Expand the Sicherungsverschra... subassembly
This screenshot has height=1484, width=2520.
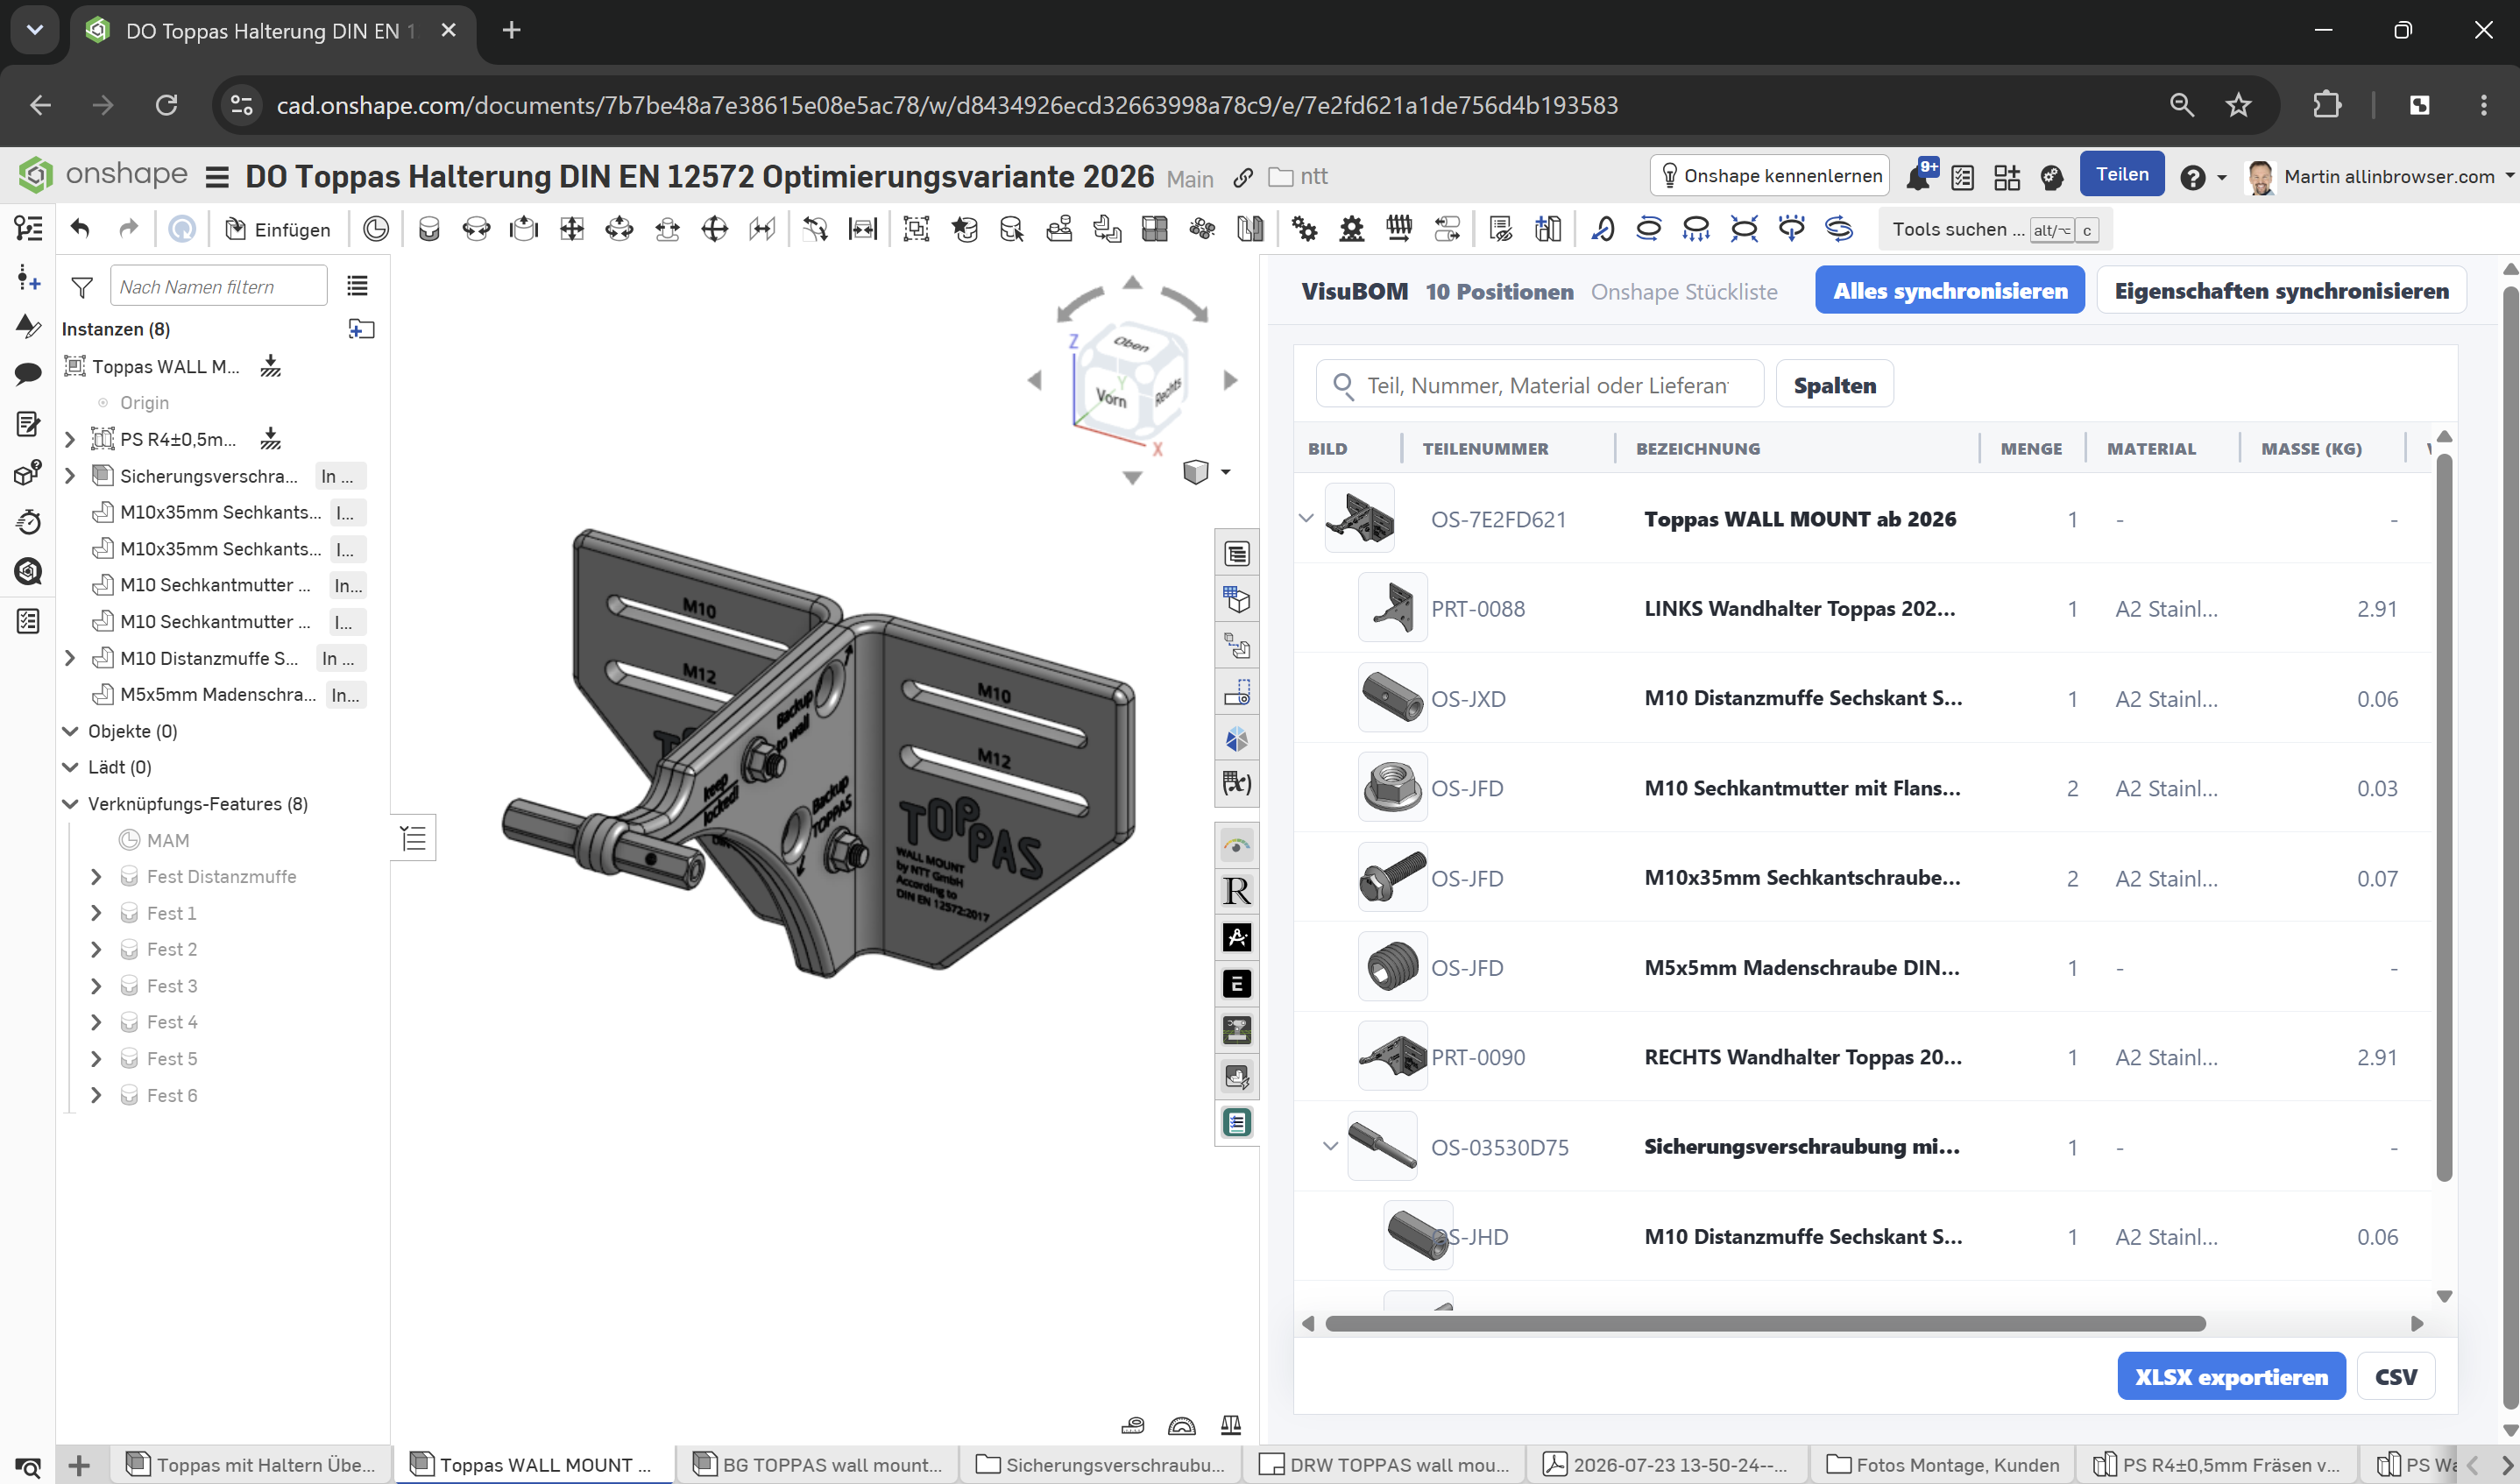pyautogui.click(x=70, y=476)
